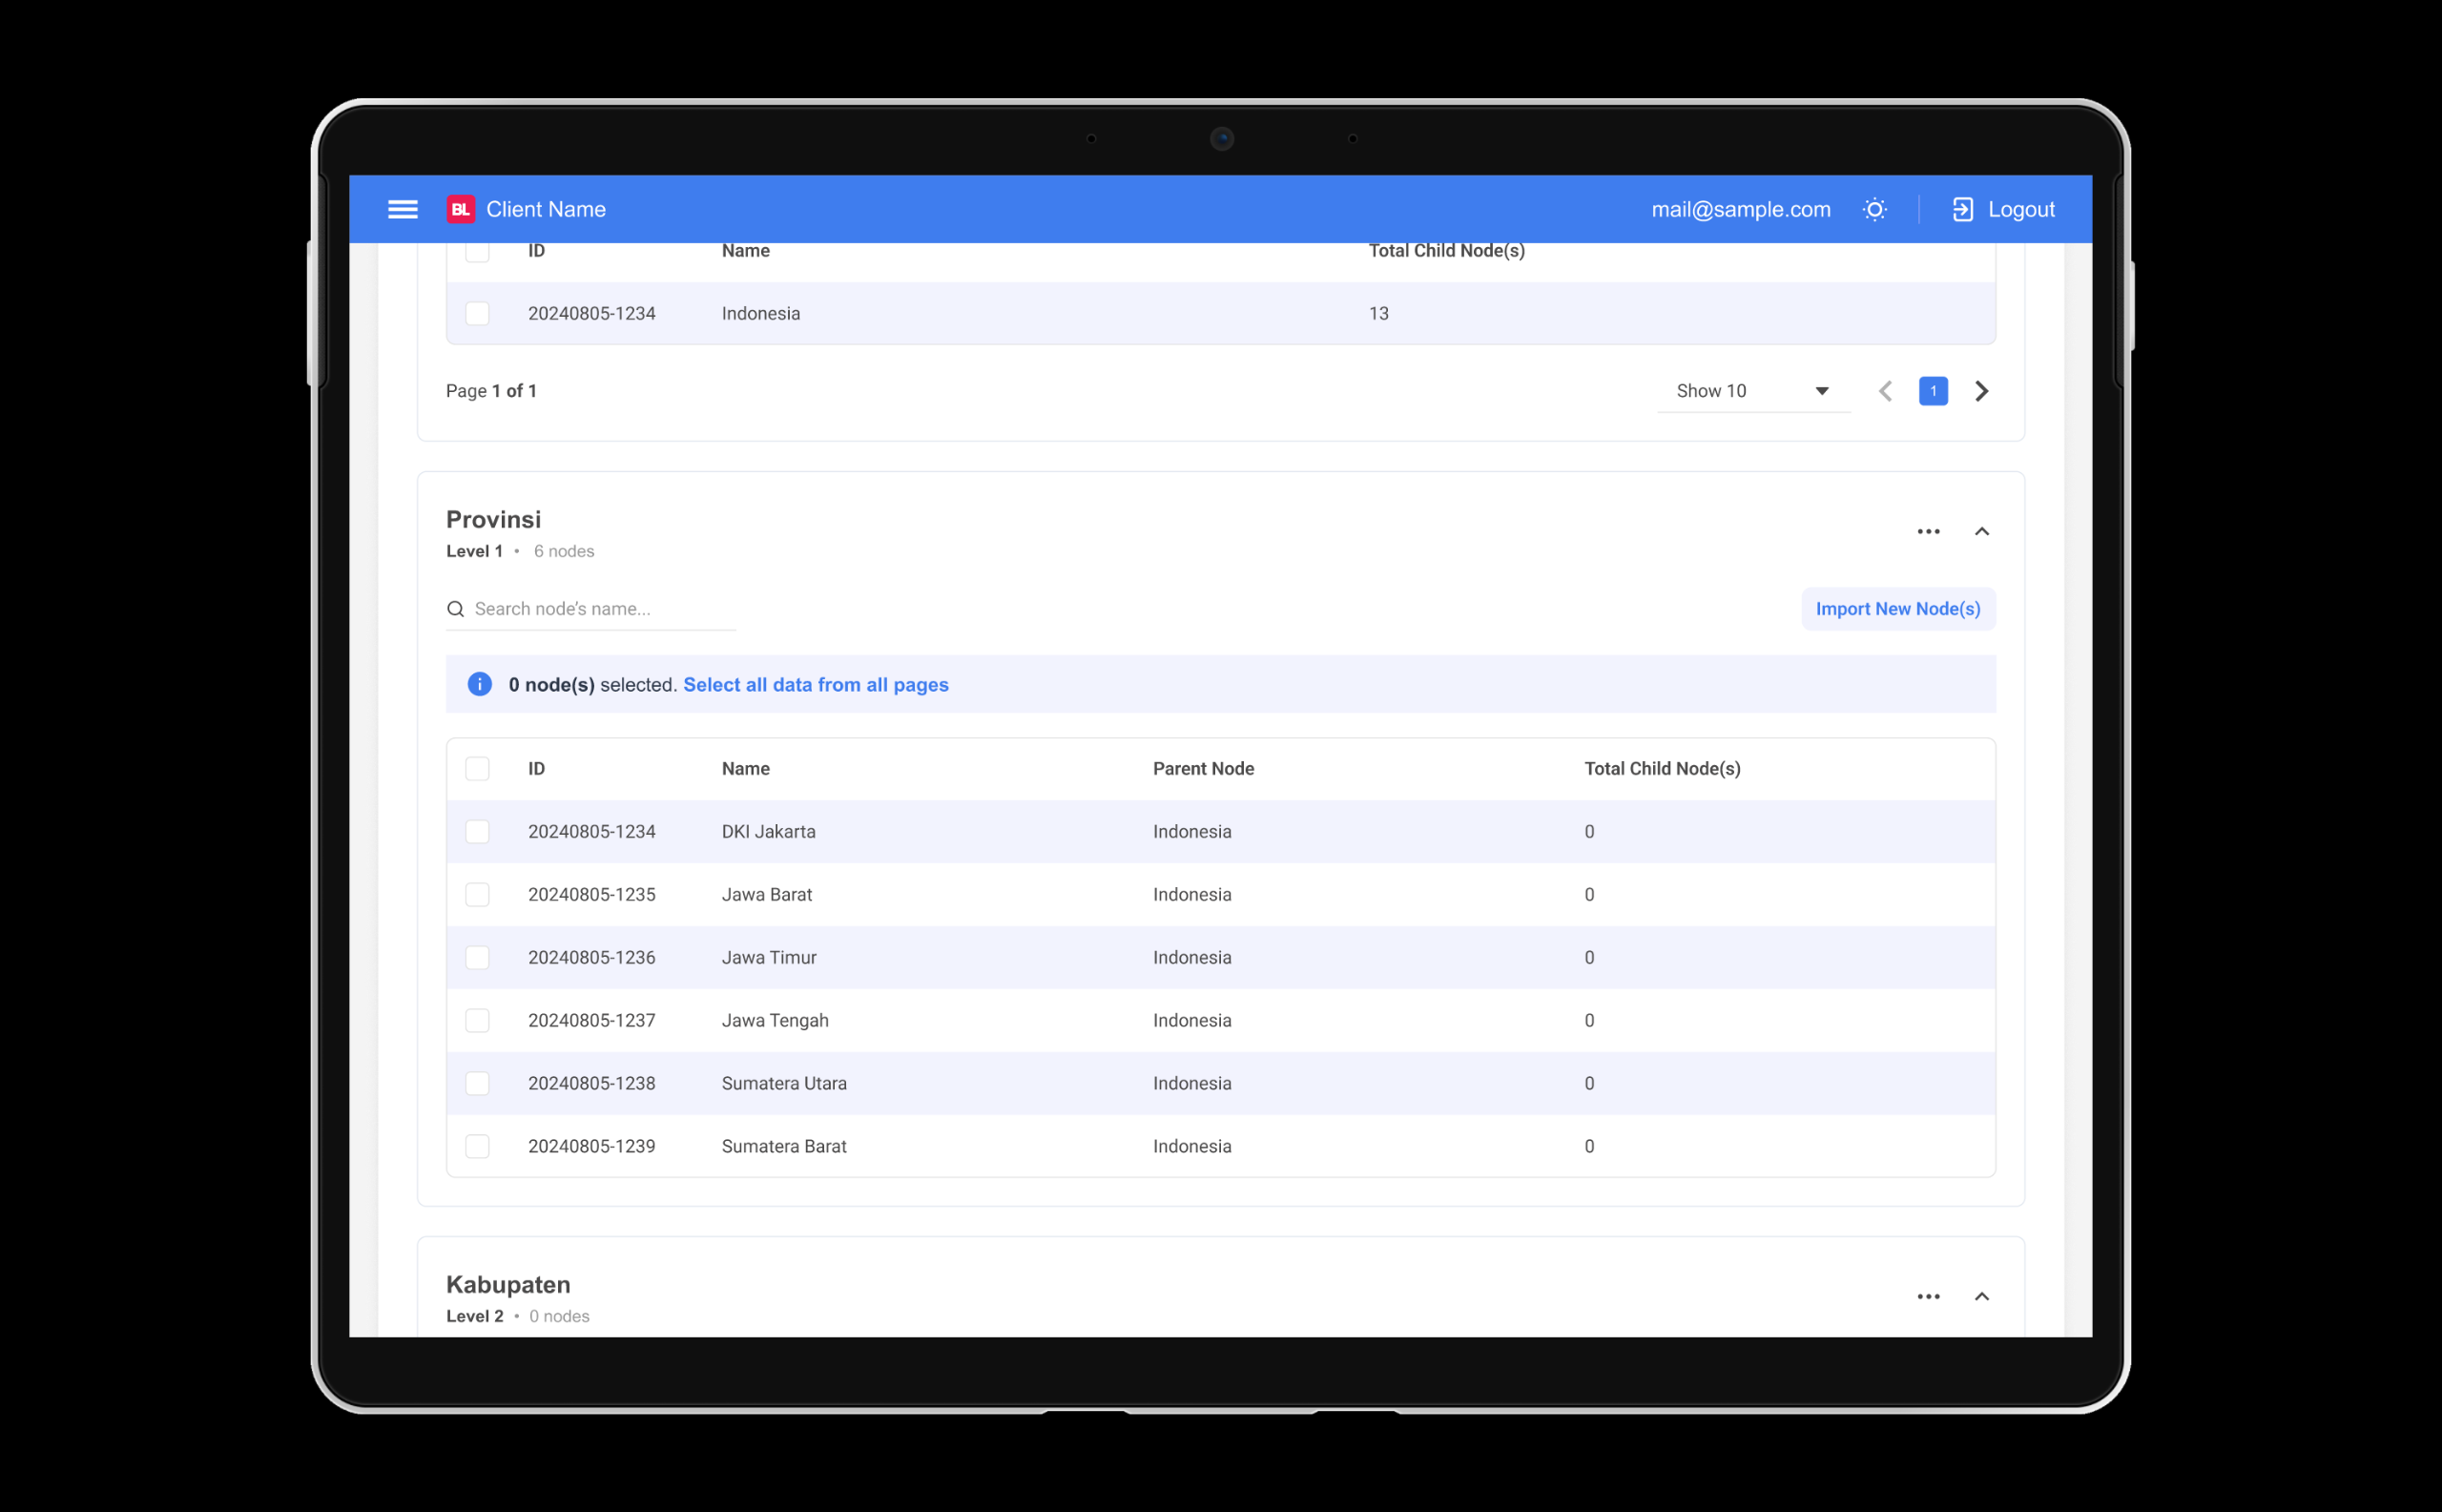Click page number 1 button
Image resolution: width=2442 pixels, height=1512 pixels.
[x=1933, y=391]
